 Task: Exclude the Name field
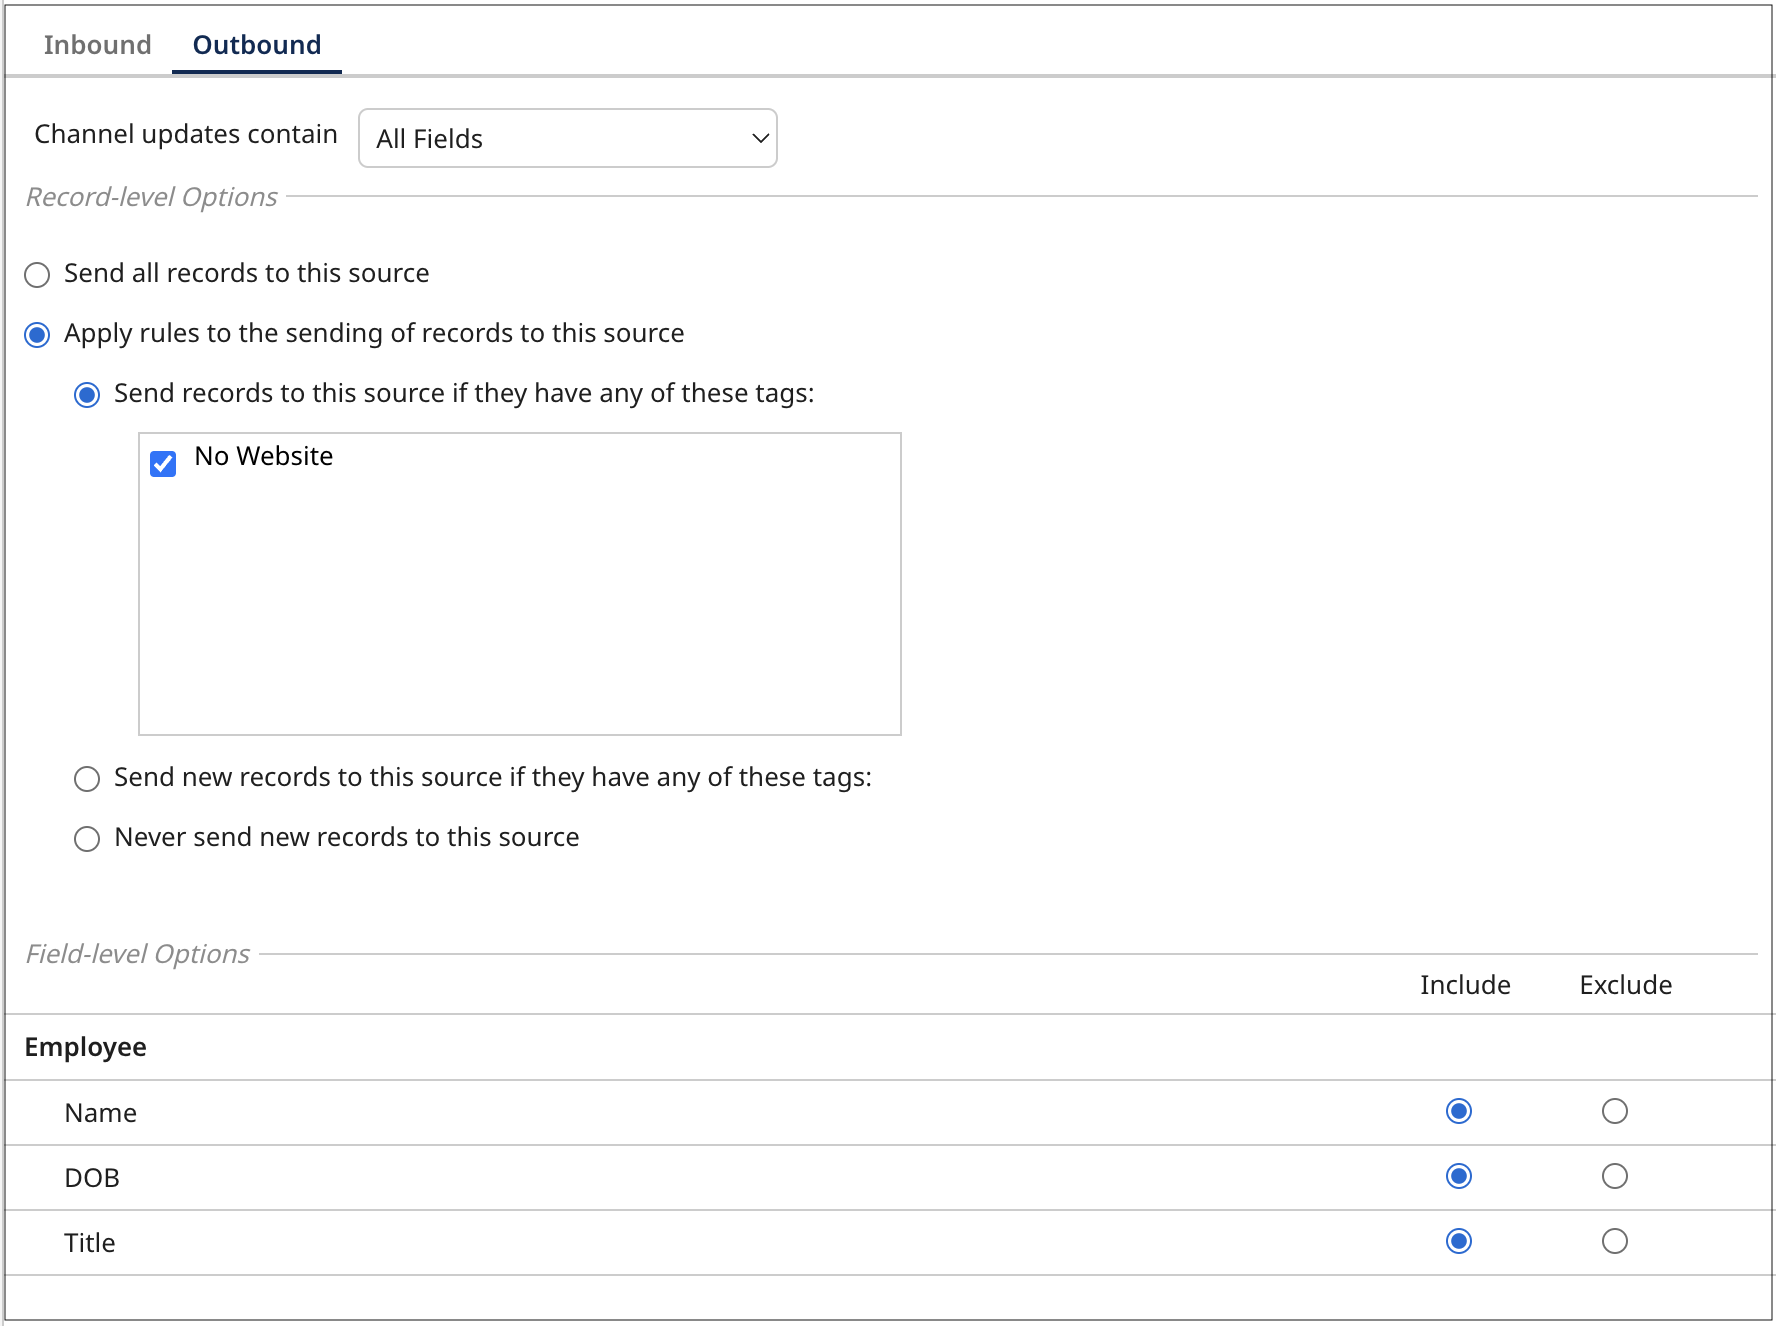tap(1614, 1111)
